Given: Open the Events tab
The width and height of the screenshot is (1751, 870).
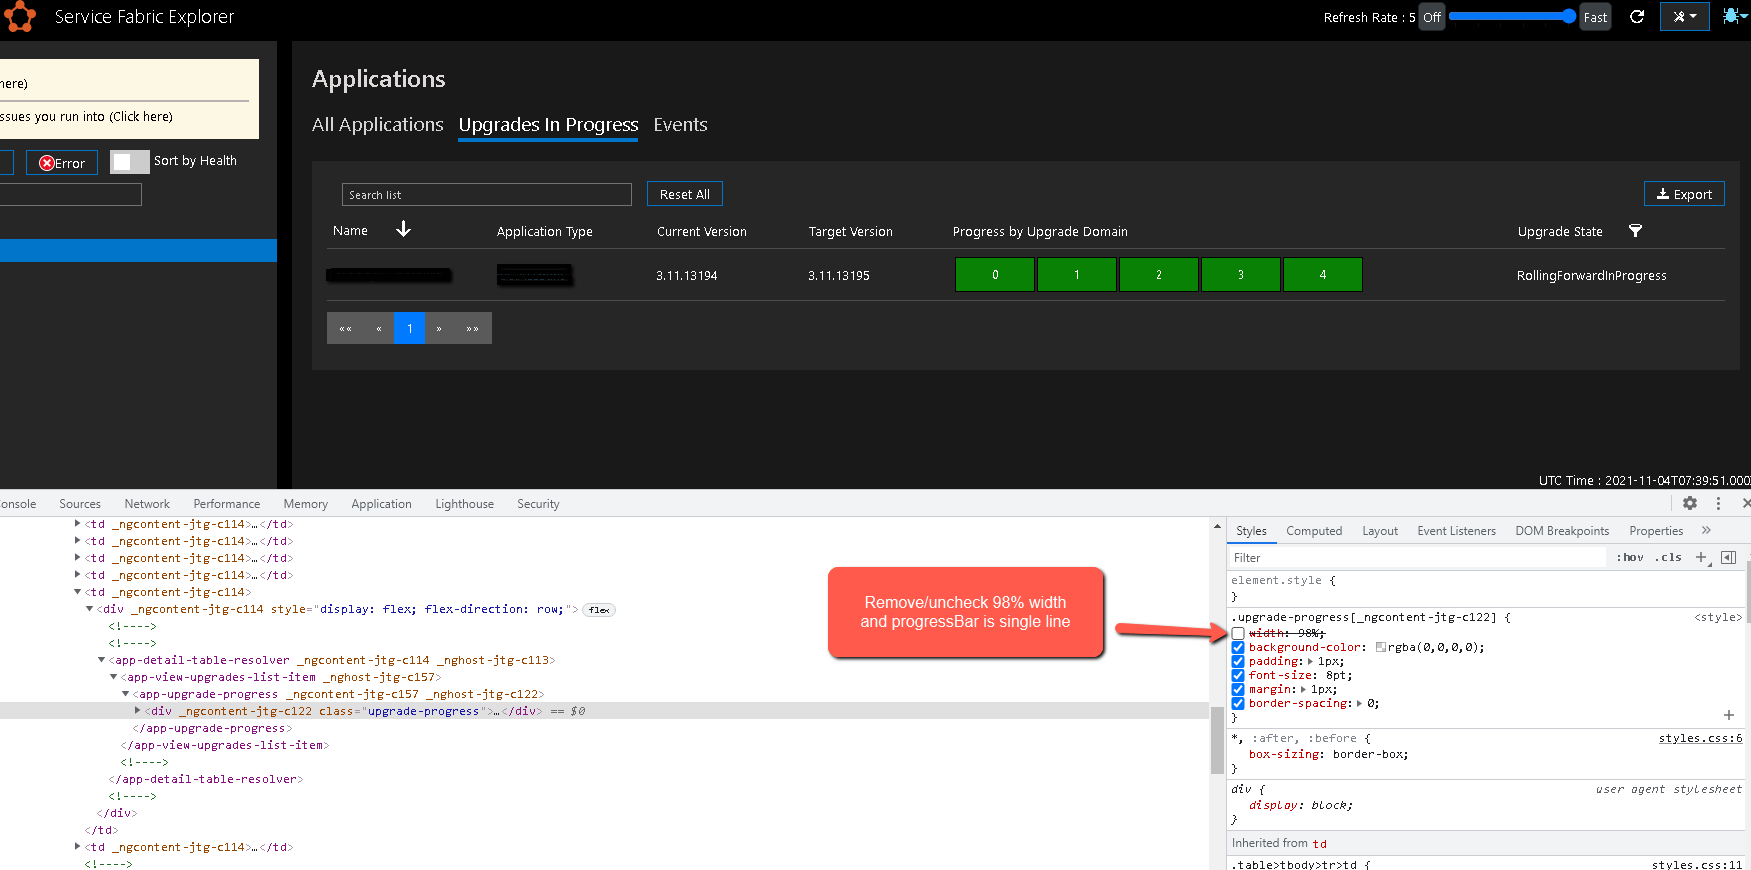Looking at the screenshot, I should (680, 124).
